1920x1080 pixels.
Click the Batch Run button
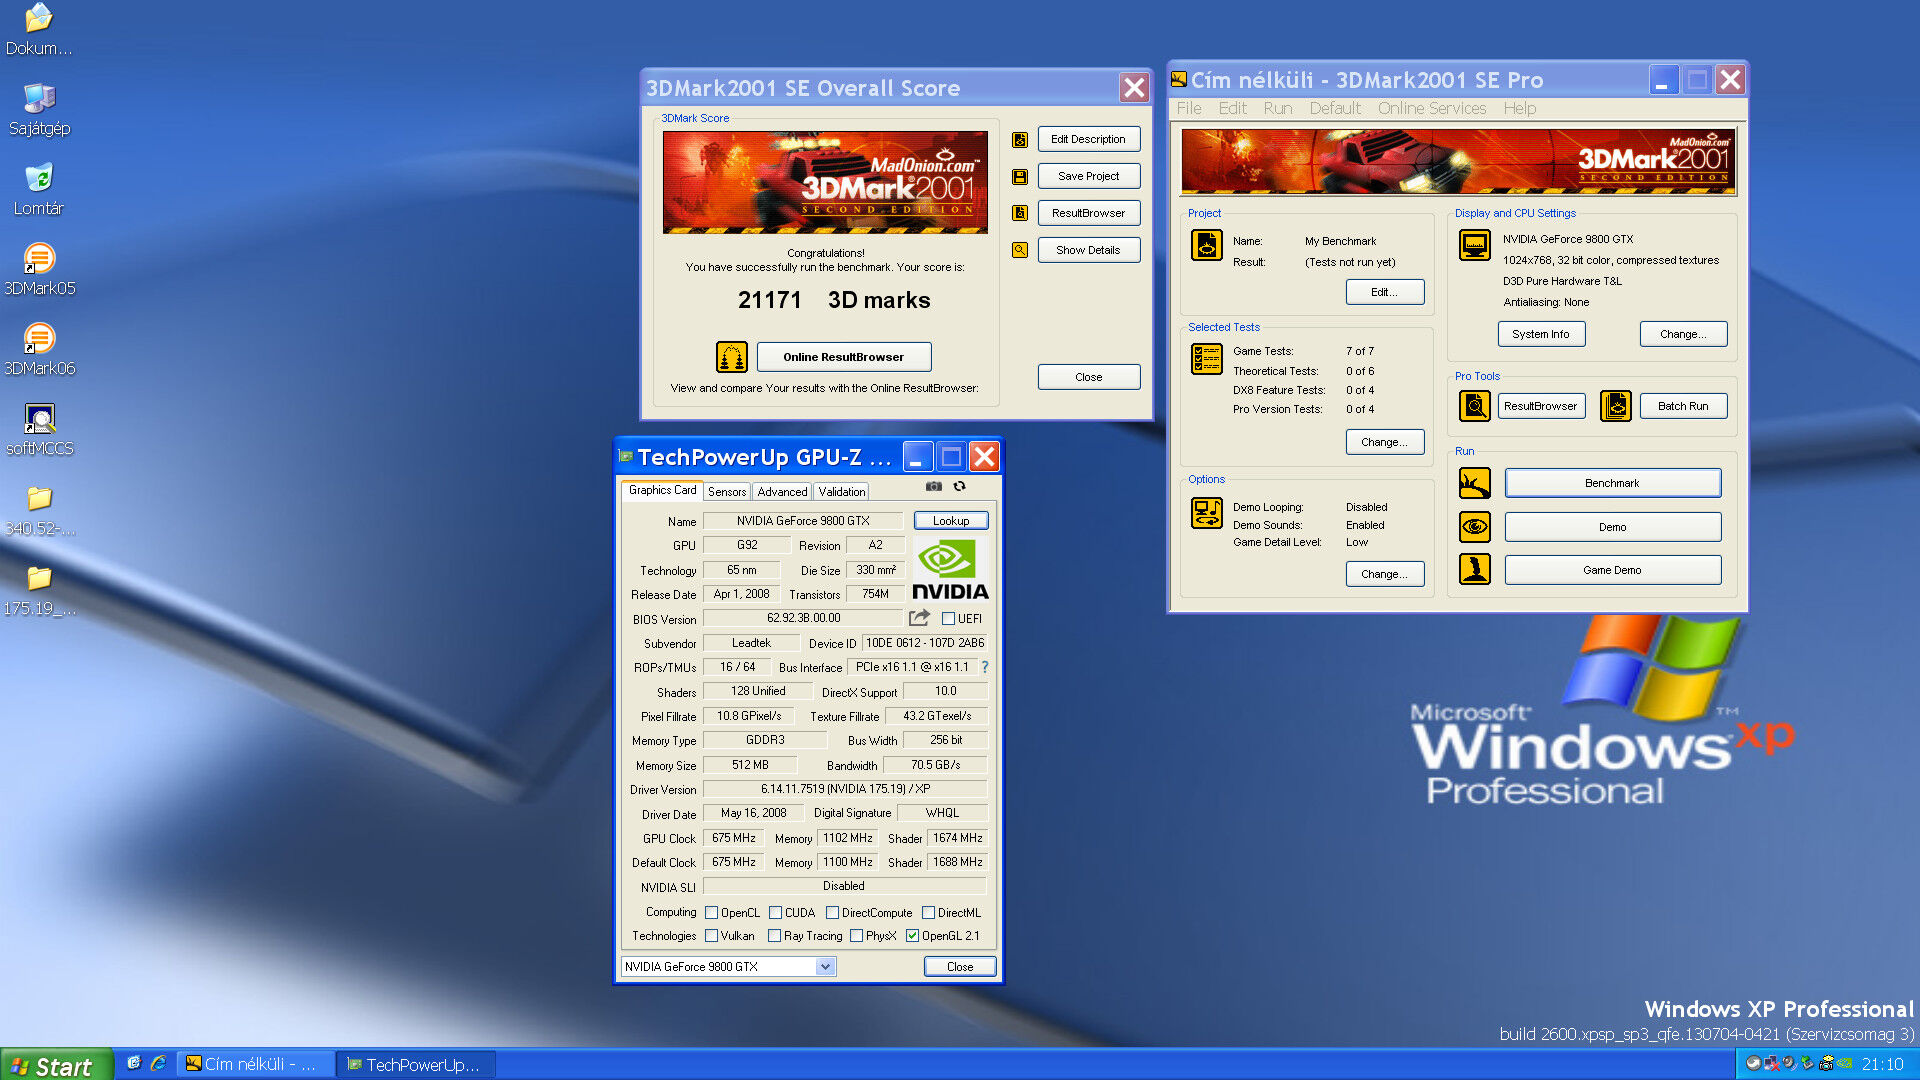coord(1683,406)
